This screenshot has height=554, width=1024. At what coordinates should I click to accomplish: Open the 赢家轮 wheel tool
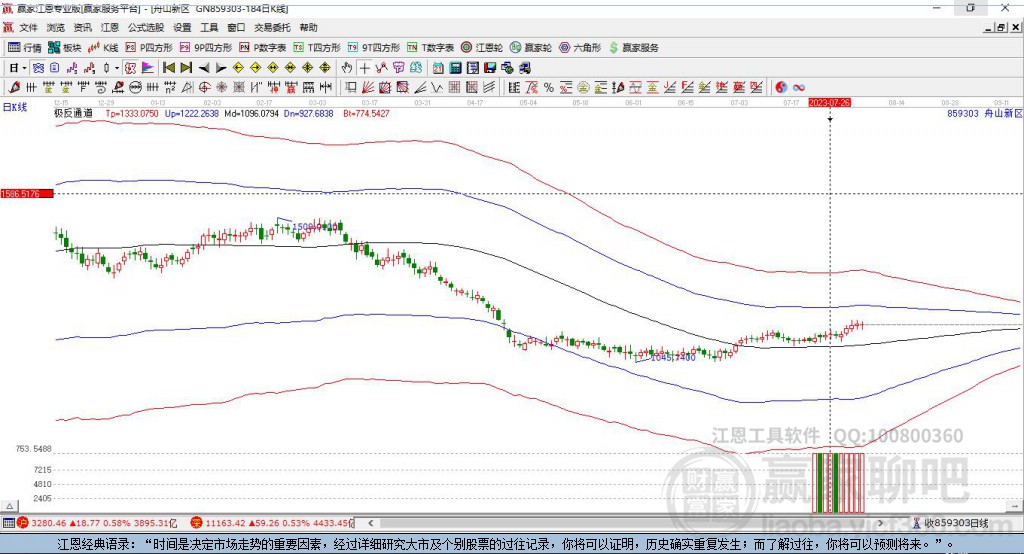(x=531, y=48)
